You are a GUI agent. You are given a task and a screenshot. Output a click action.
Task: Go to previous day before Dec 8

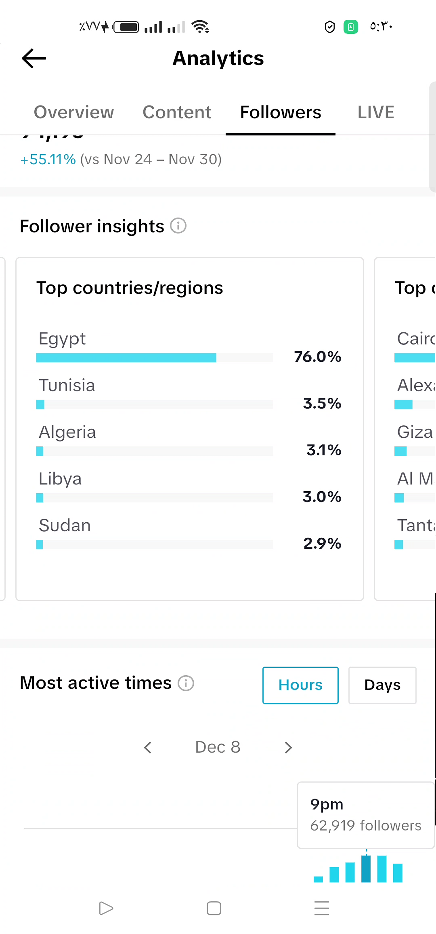(148, 747)
